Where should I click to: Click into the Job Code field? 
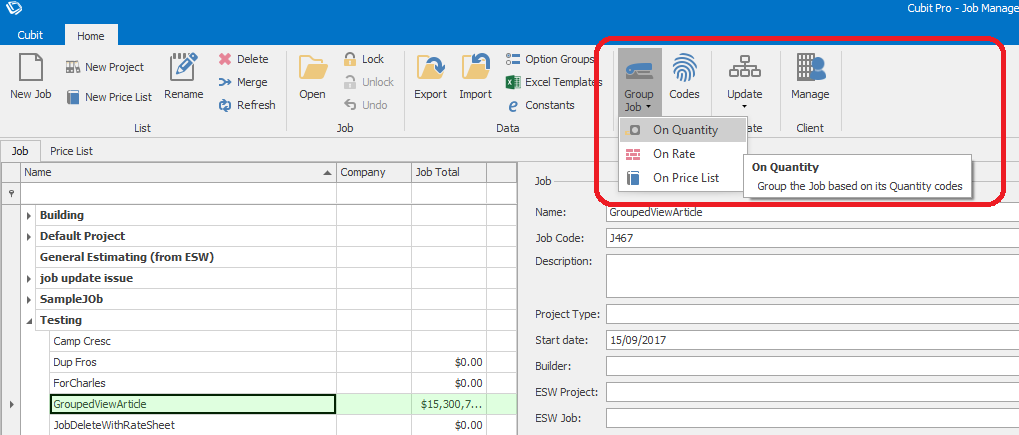click(x=810, y=239)
